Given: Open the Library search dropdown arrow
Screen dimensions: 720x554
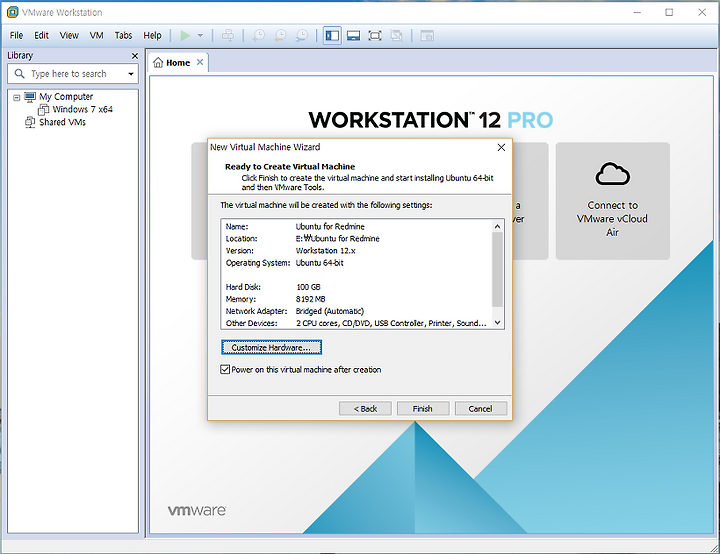Looking at the screenshot, I should (131, 74).
